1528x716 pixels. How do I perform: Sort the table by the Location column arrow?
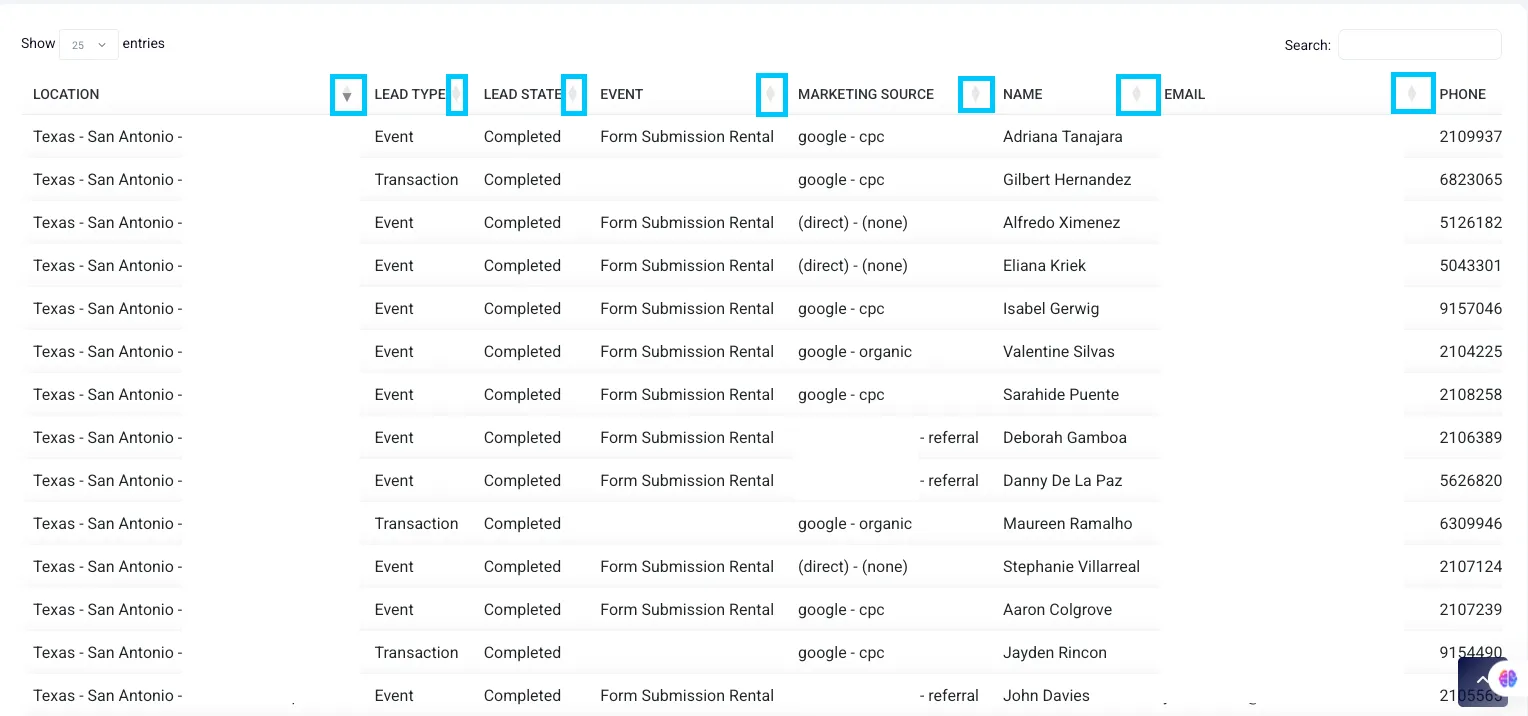[348, 95]
